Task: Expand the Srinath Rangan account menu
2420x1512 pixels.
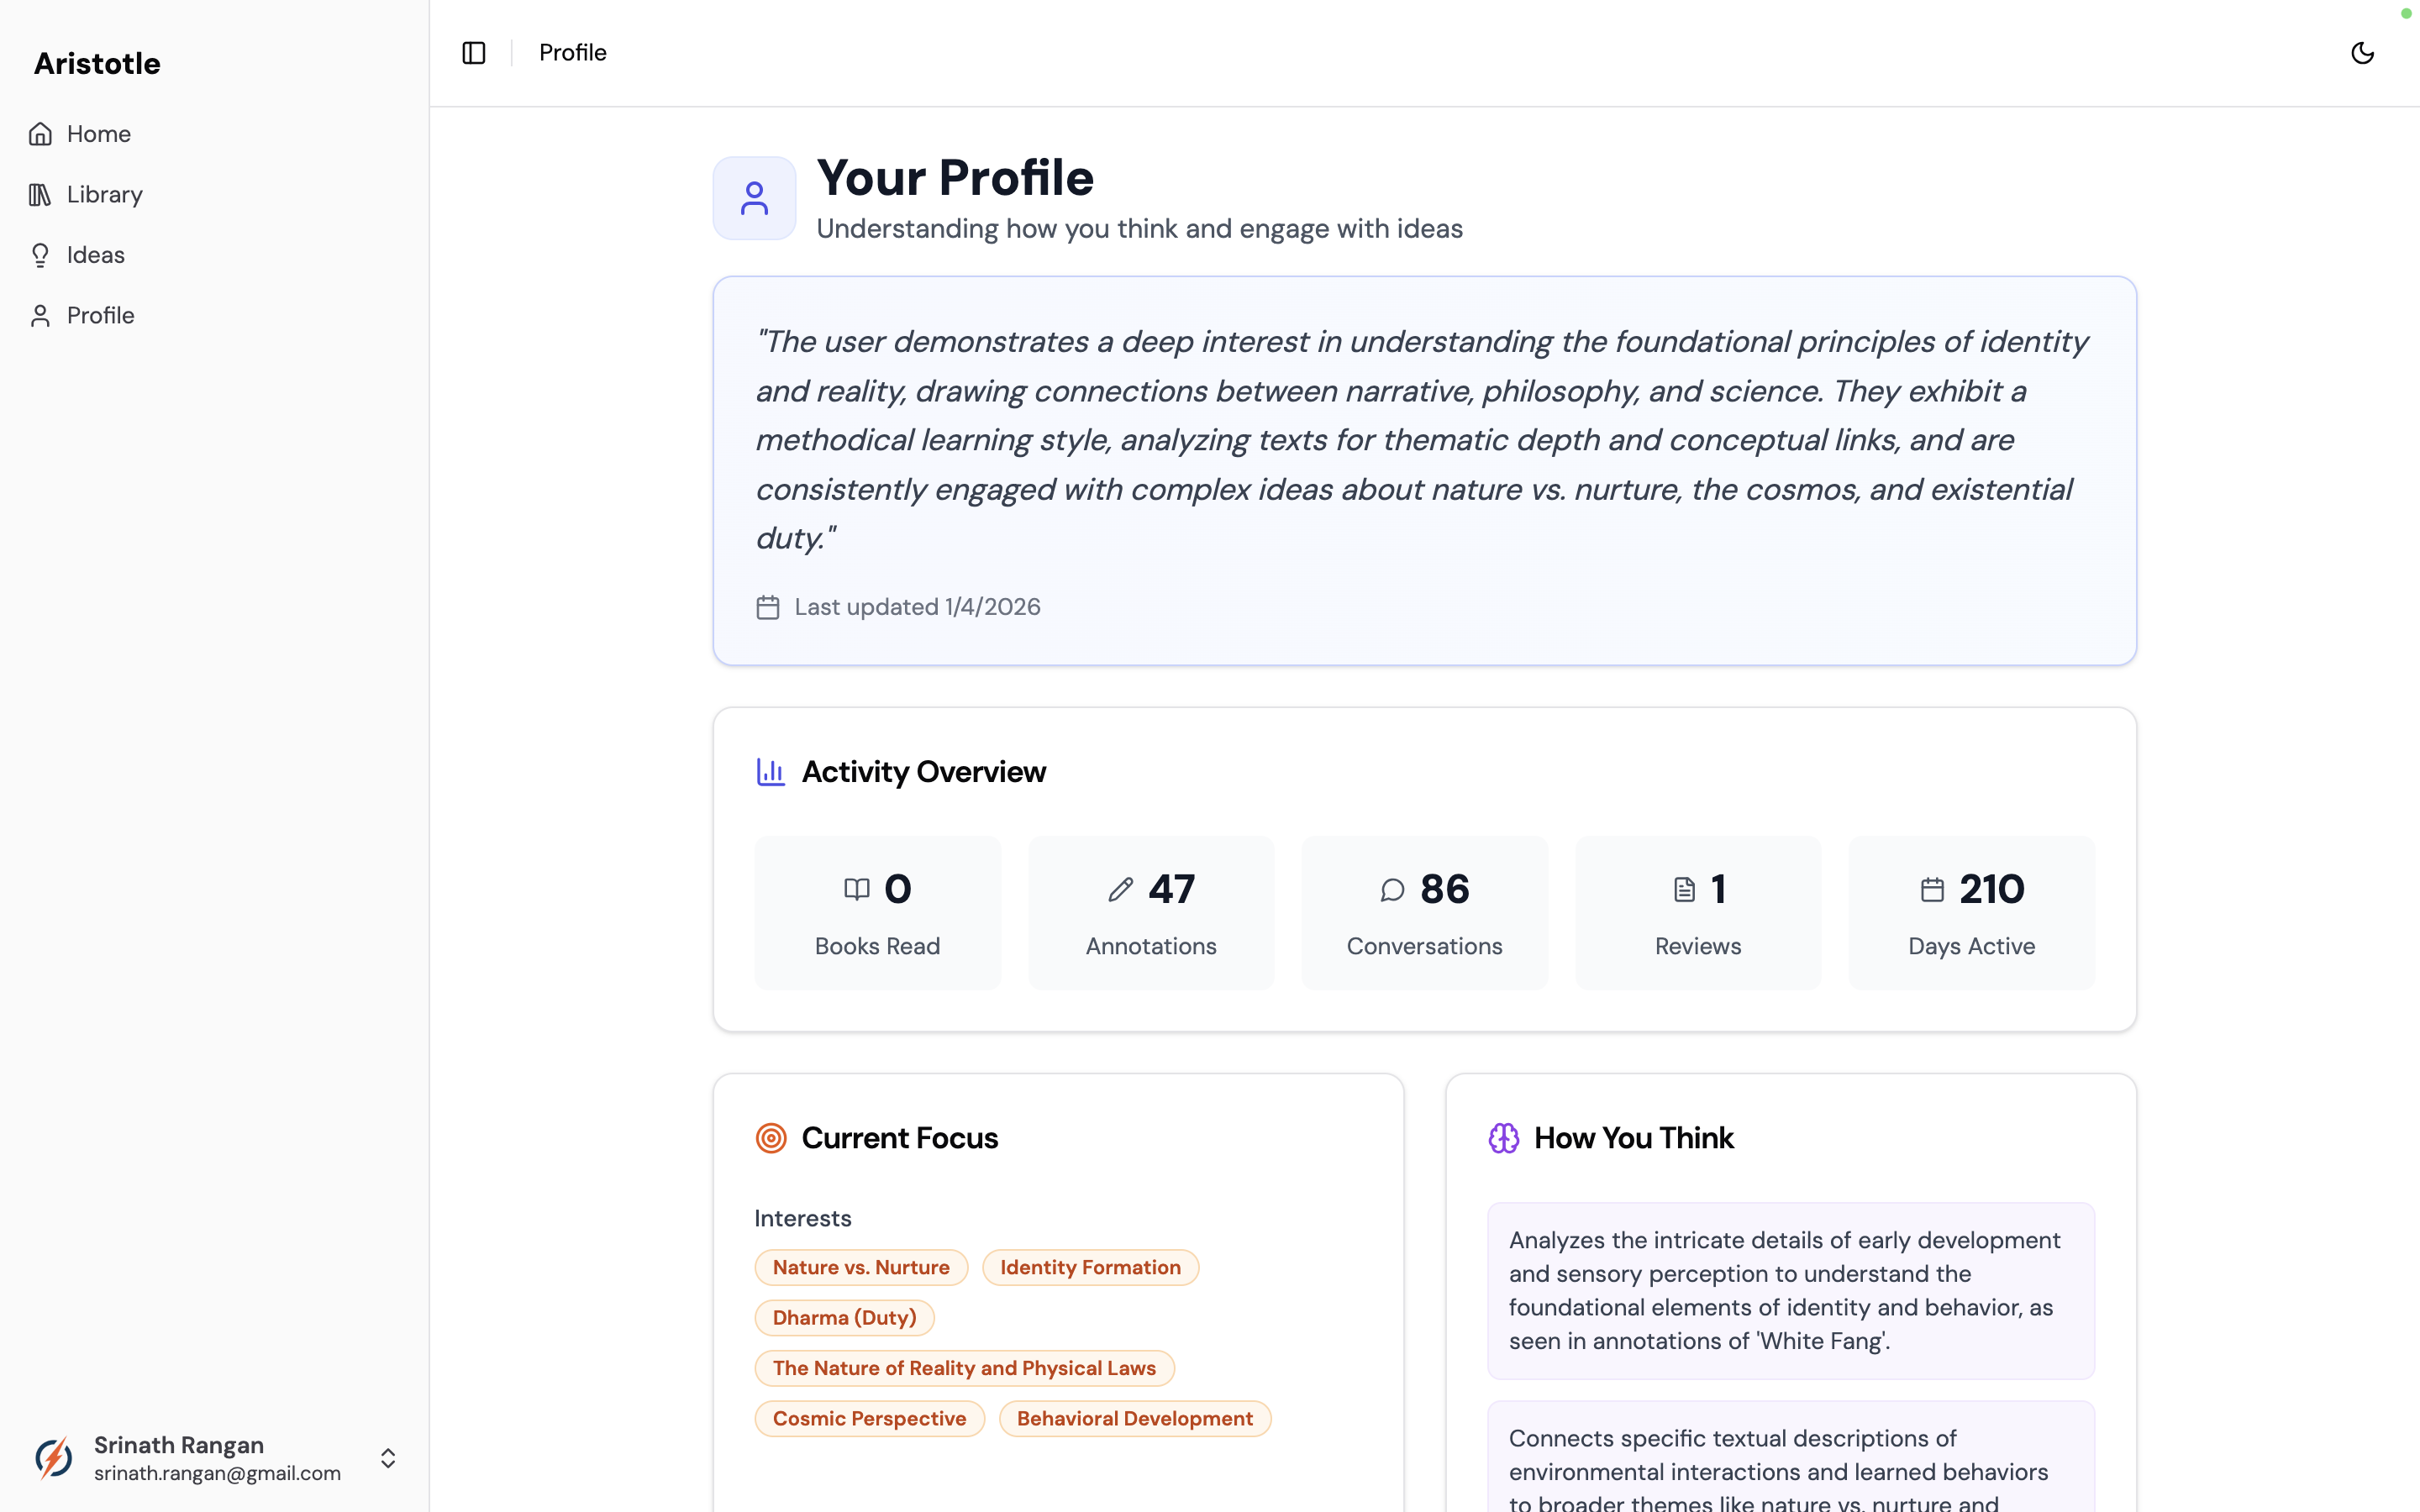Action: (388, 1458)
